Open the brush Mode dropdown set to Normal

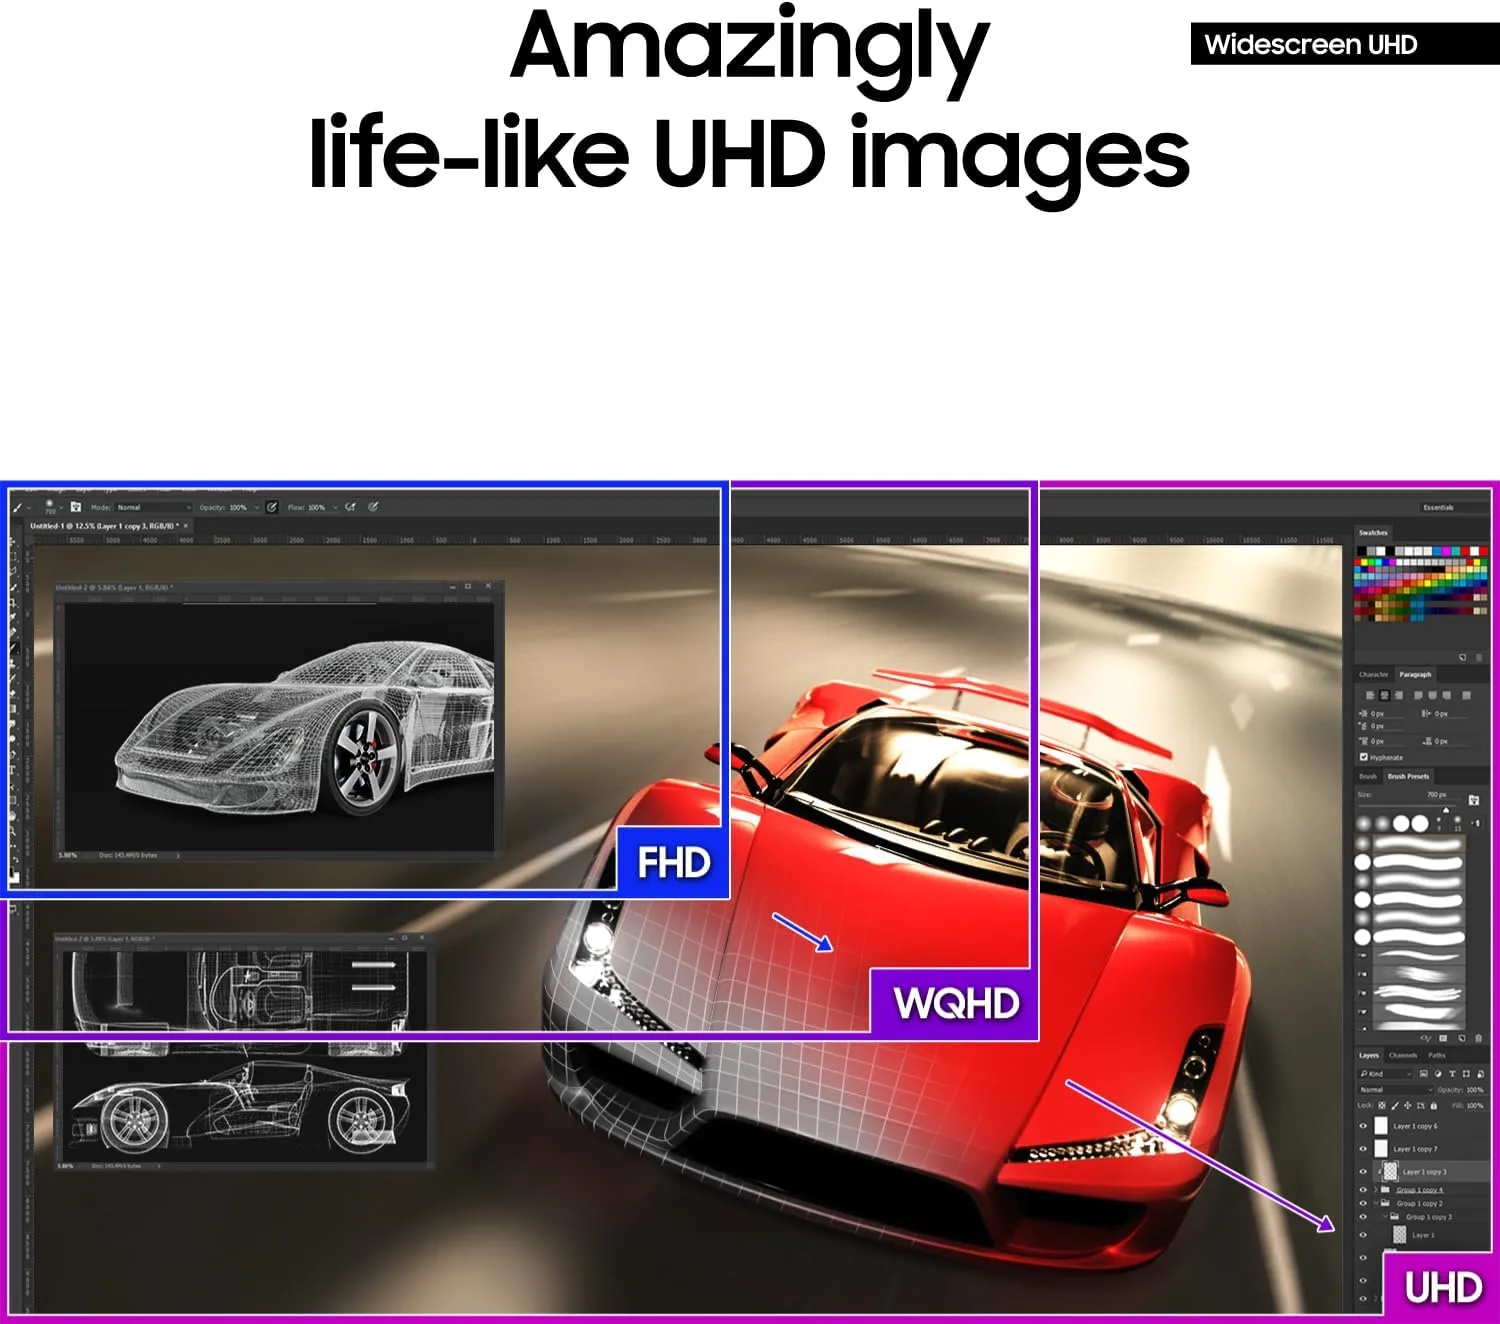click(153, 507)
